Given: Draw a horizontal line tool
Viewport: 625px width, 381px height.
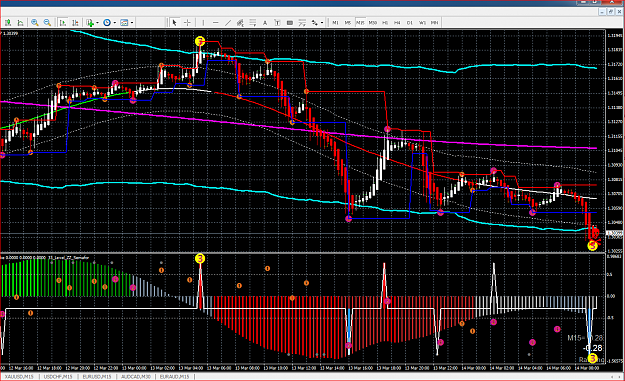Looking at the screenshot, I should click(216, 23).
